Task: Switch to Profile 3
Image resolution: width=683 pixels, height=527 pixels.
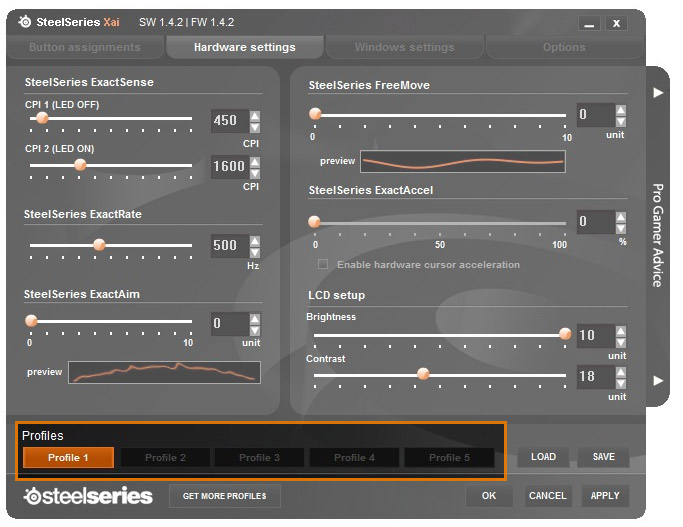Action: click(x=260, y=457)
